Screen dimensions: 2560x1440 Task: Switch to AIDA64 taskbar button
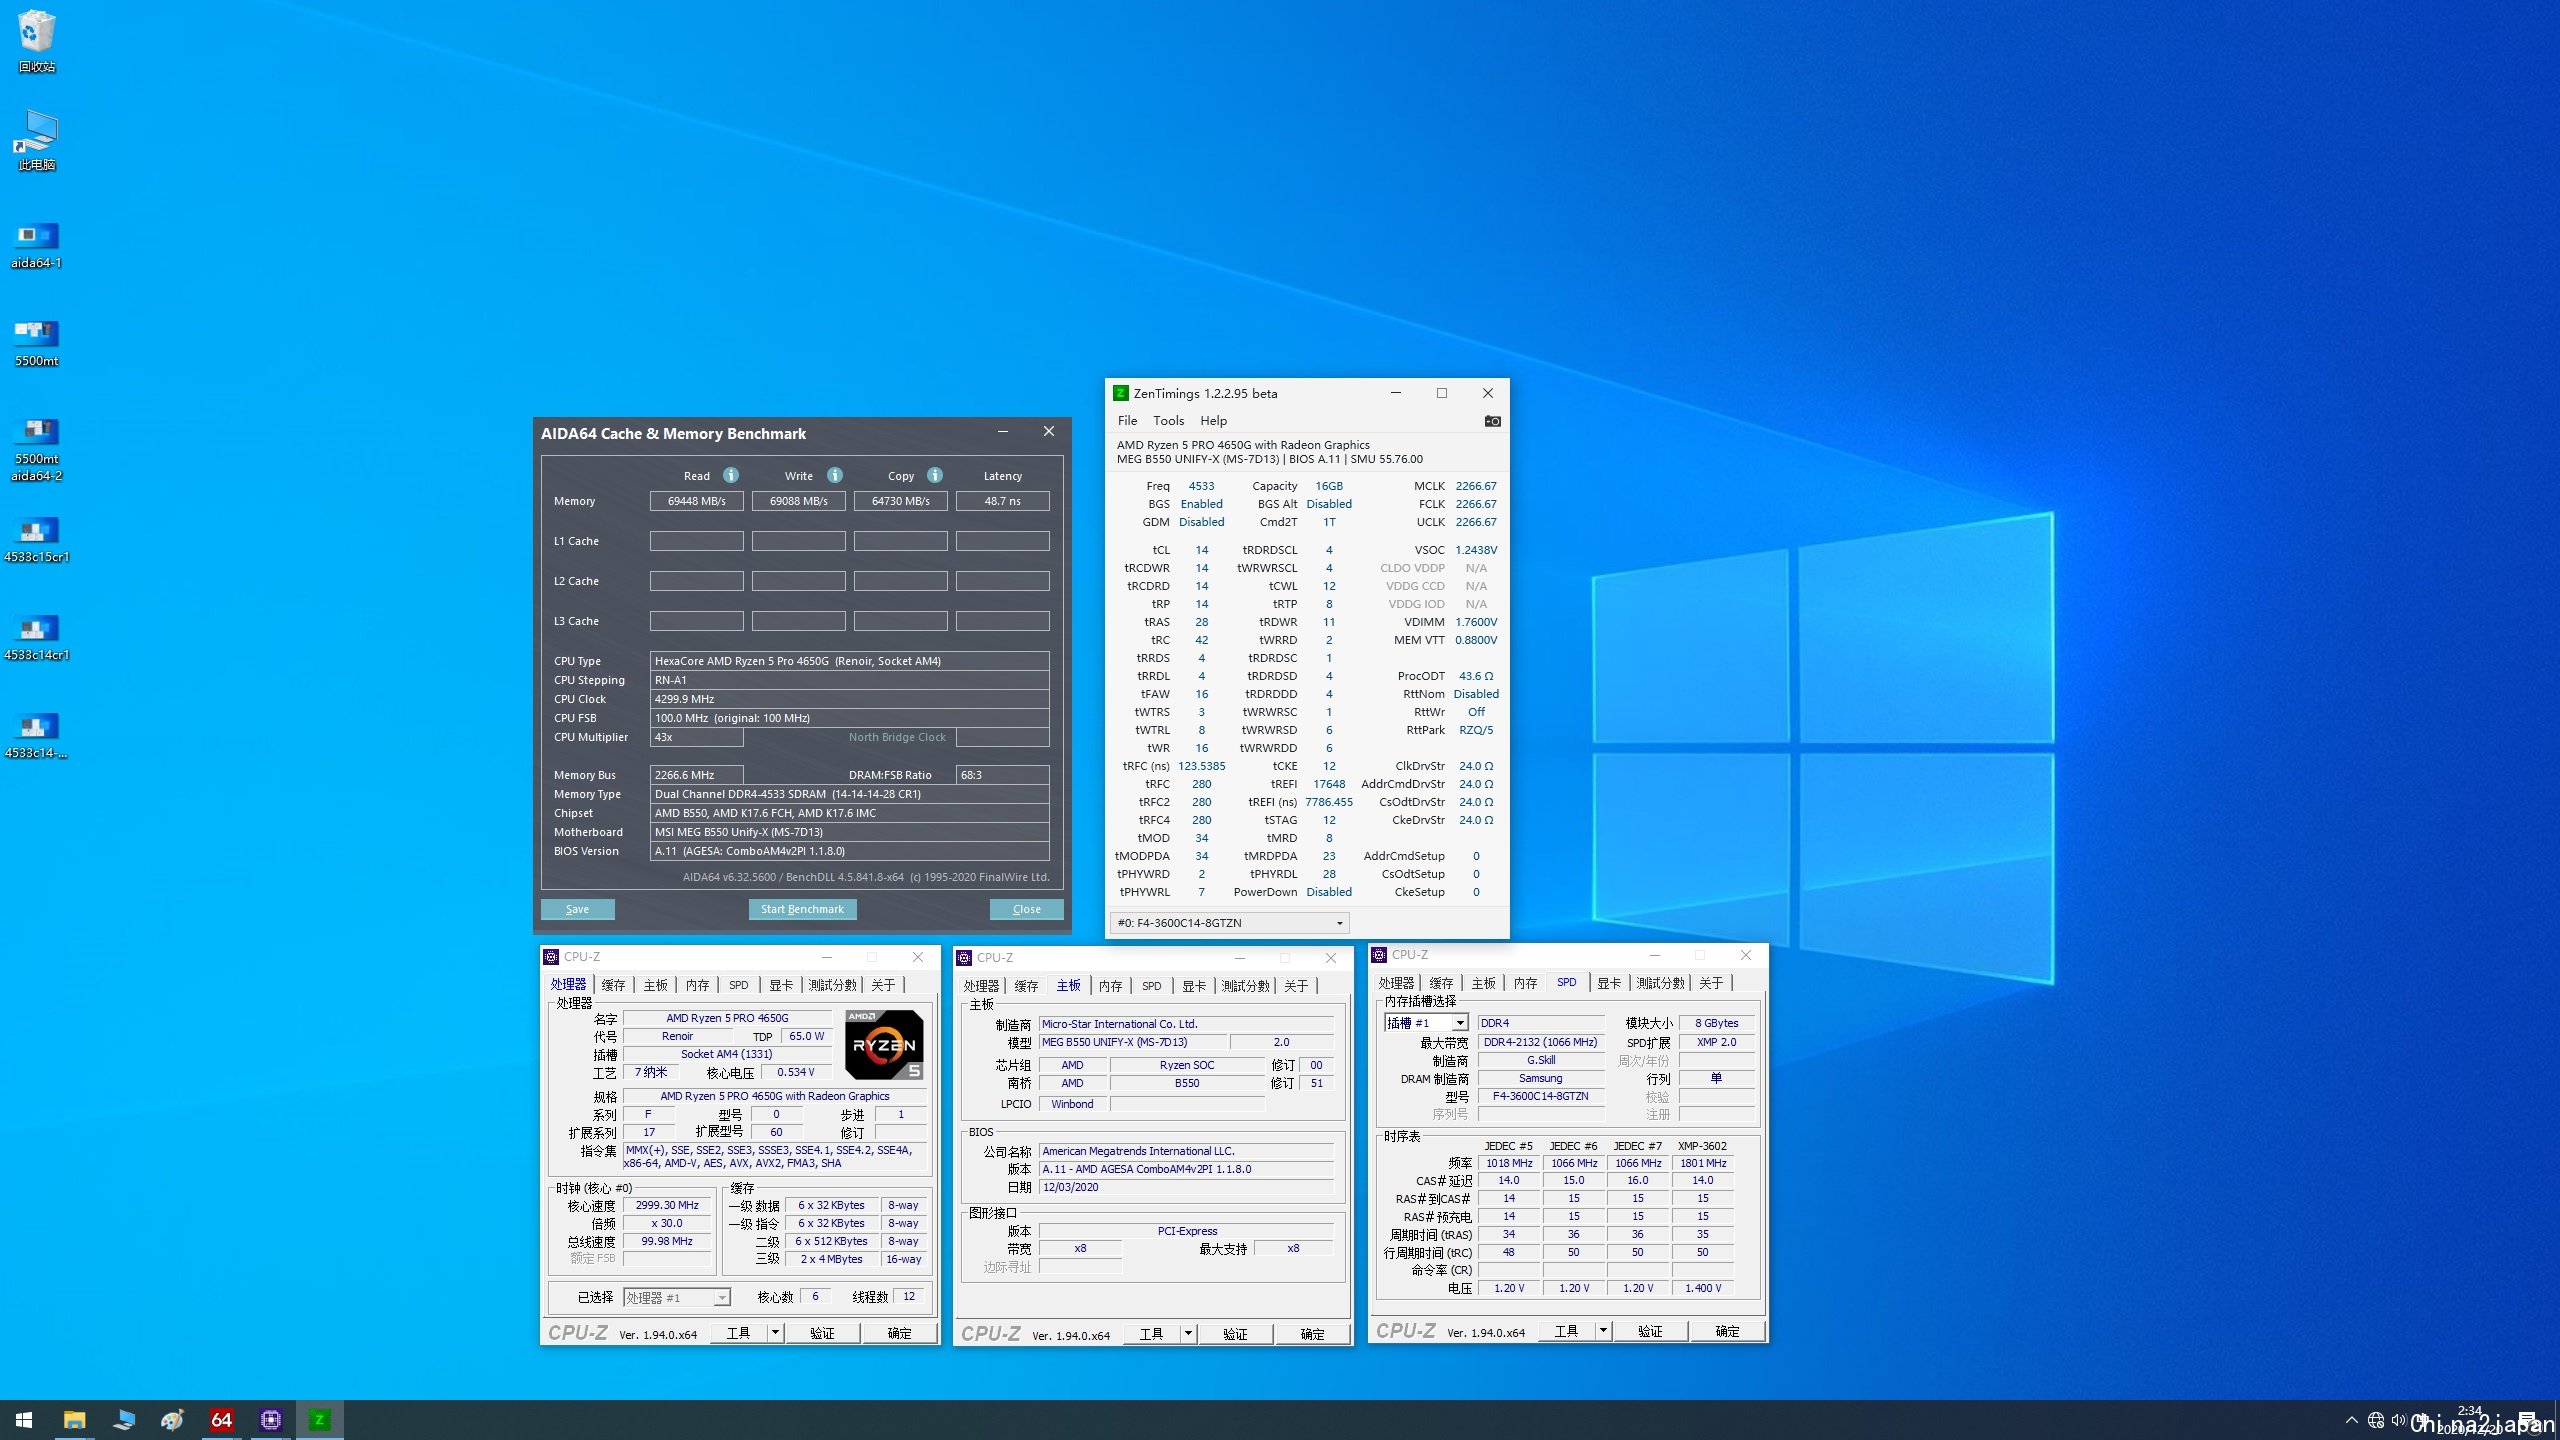pos(221,1420)
